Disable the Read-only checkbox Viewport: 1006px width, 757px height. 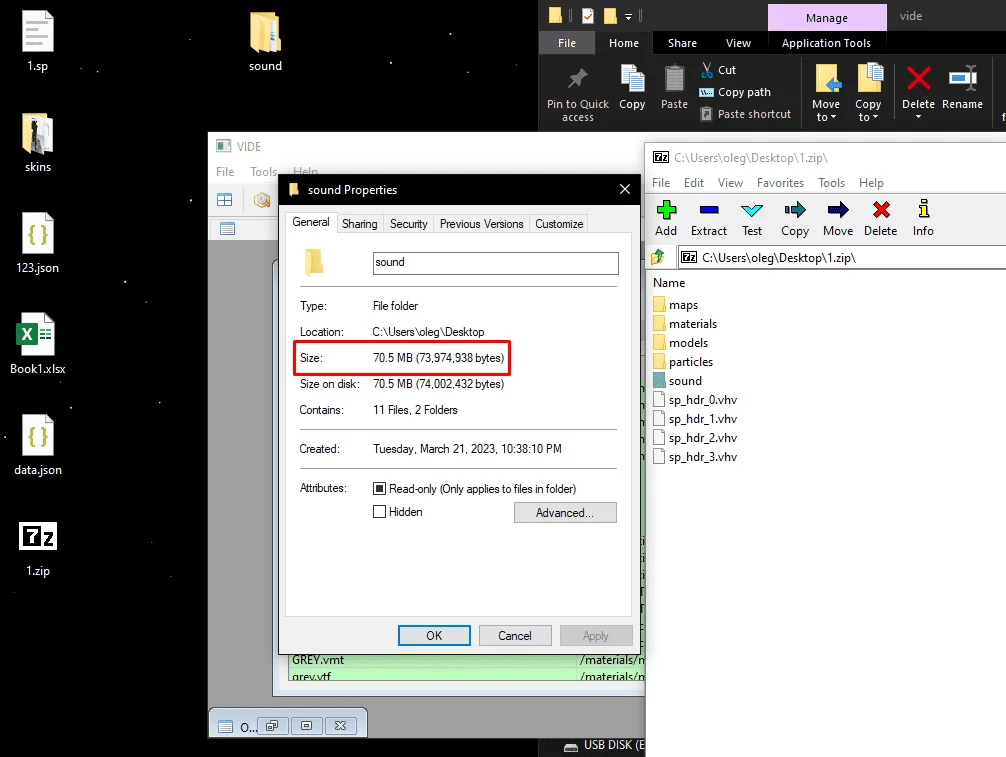(x=381, y=488)
